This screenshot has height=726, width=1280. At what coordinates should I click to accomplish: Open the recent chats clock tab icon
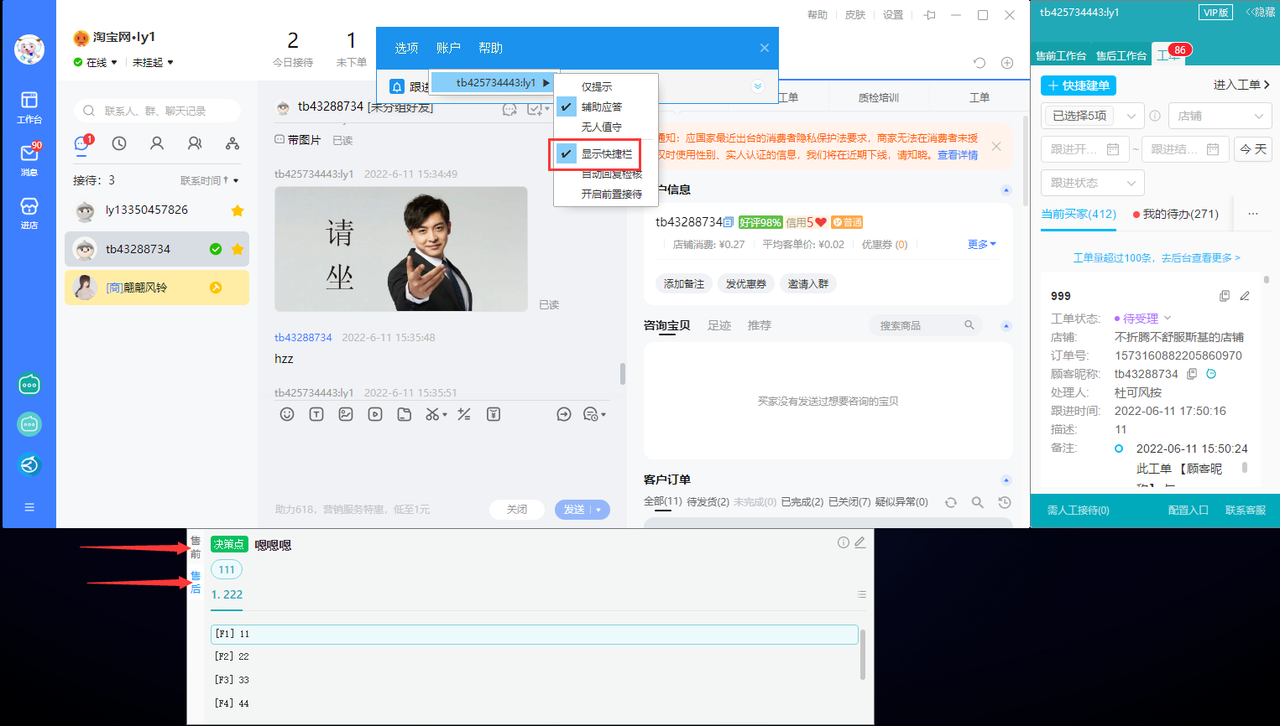coord(119,143)
